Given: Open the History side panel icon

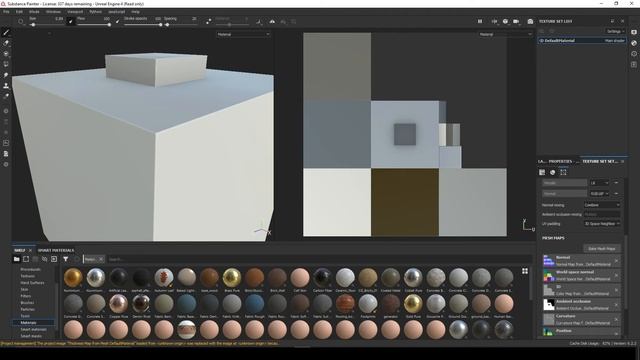Looking at the screenshot, I should [634, 53].
